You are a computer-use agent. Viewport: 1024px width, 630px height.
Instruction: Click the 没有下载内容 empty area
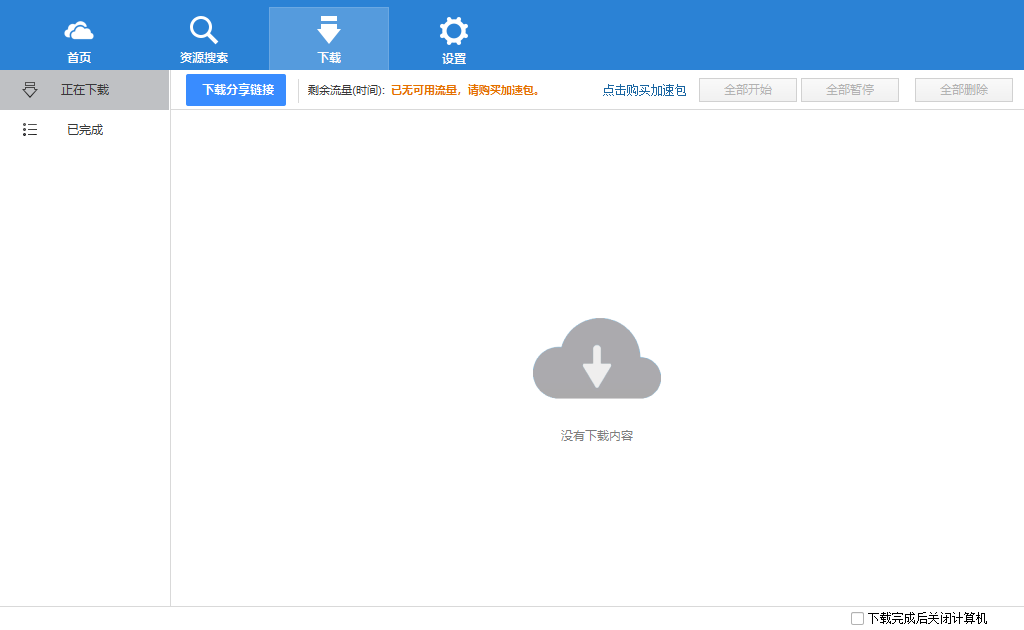pyautogui.click(x=597, y=435)
